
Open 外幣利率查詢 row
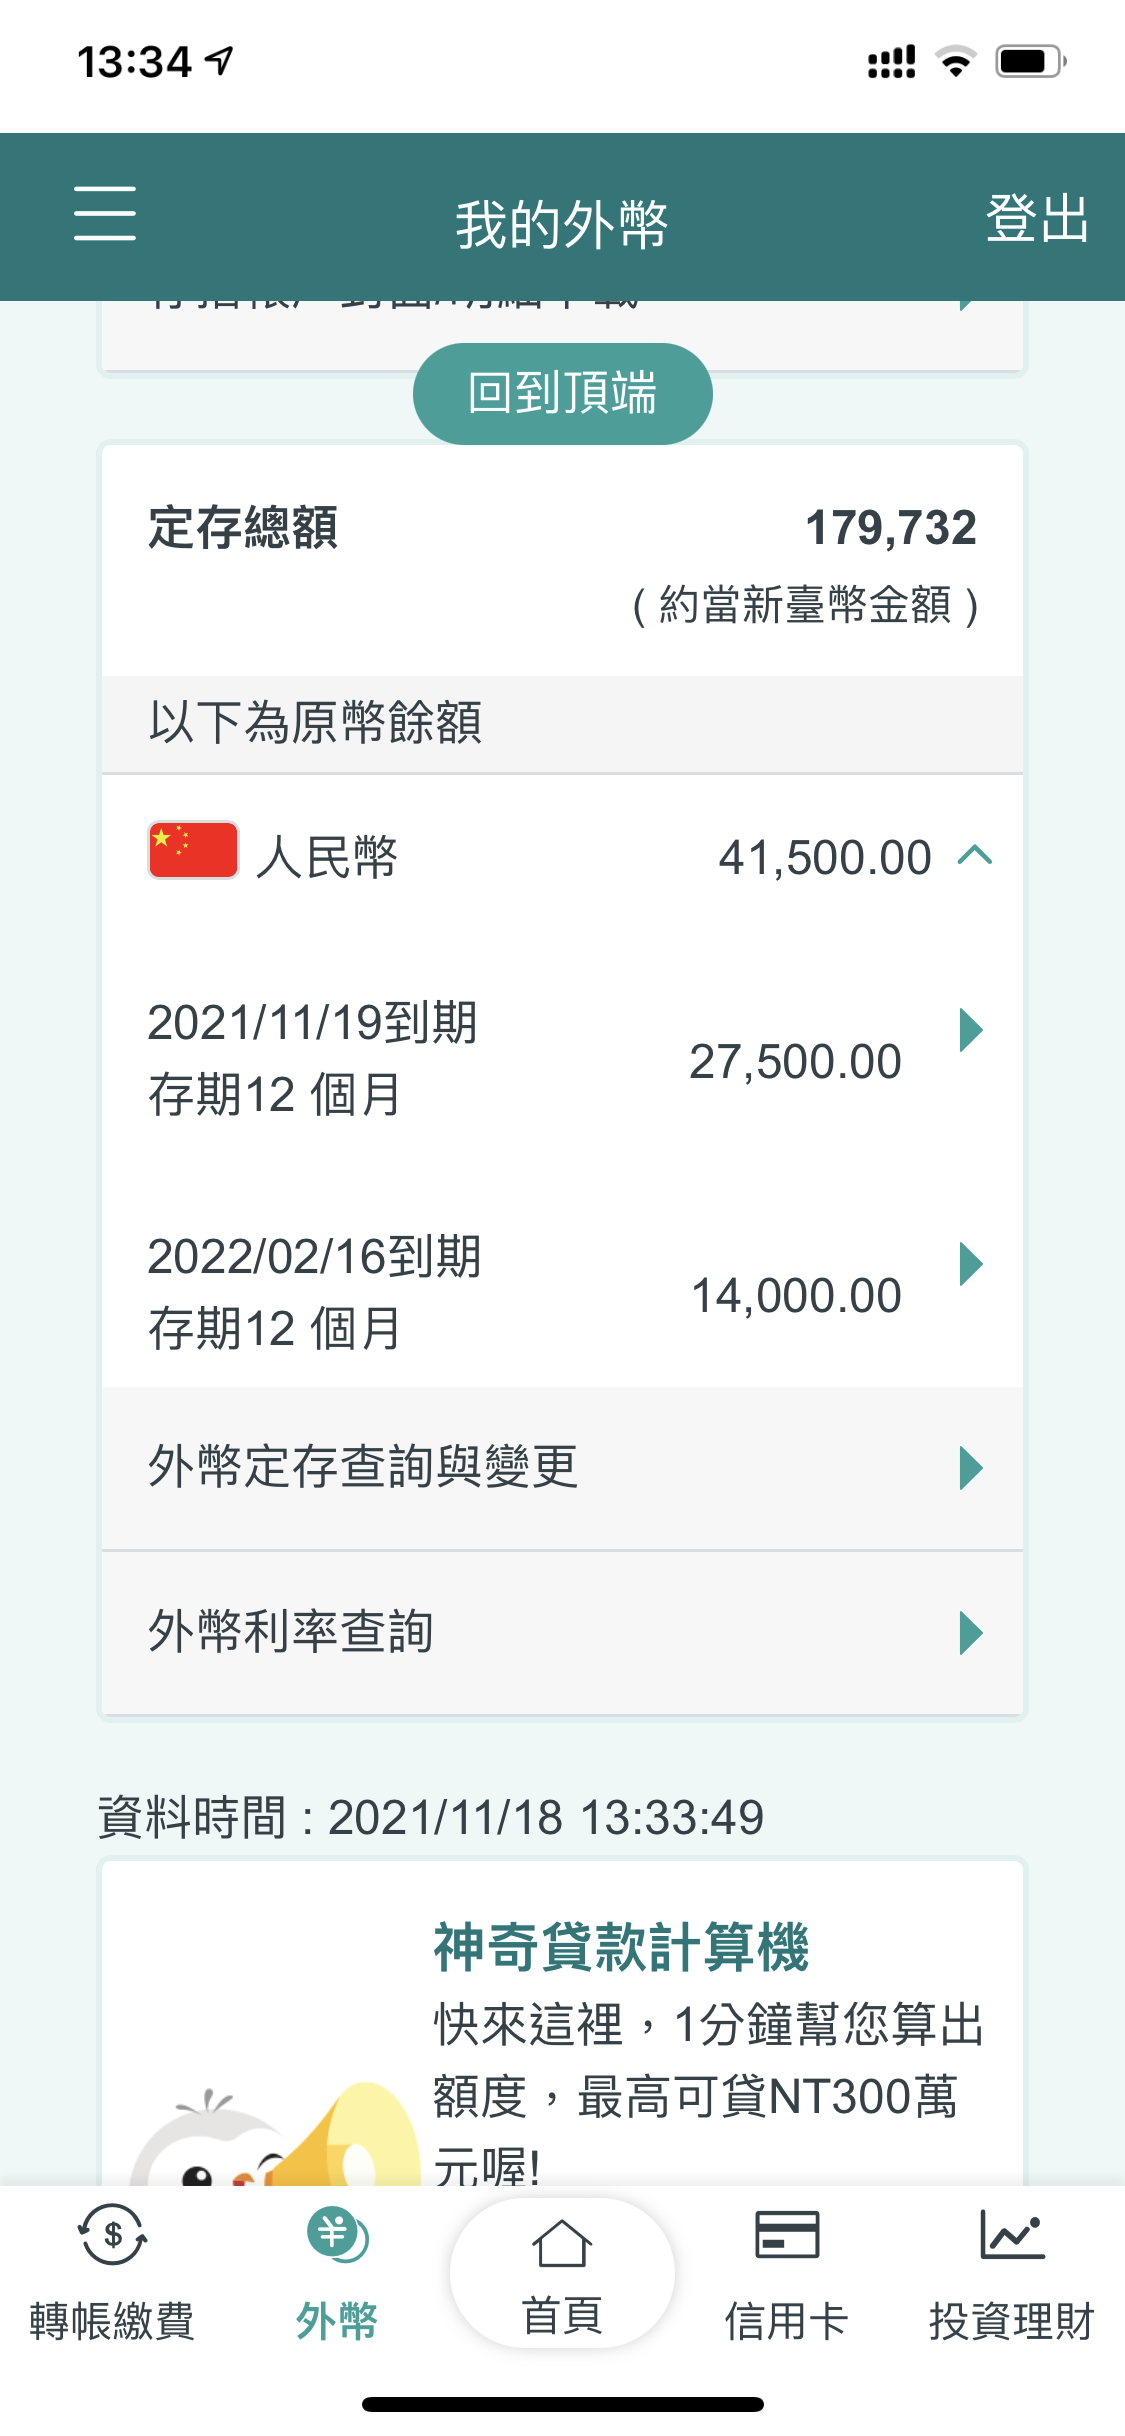(290, 1632)
